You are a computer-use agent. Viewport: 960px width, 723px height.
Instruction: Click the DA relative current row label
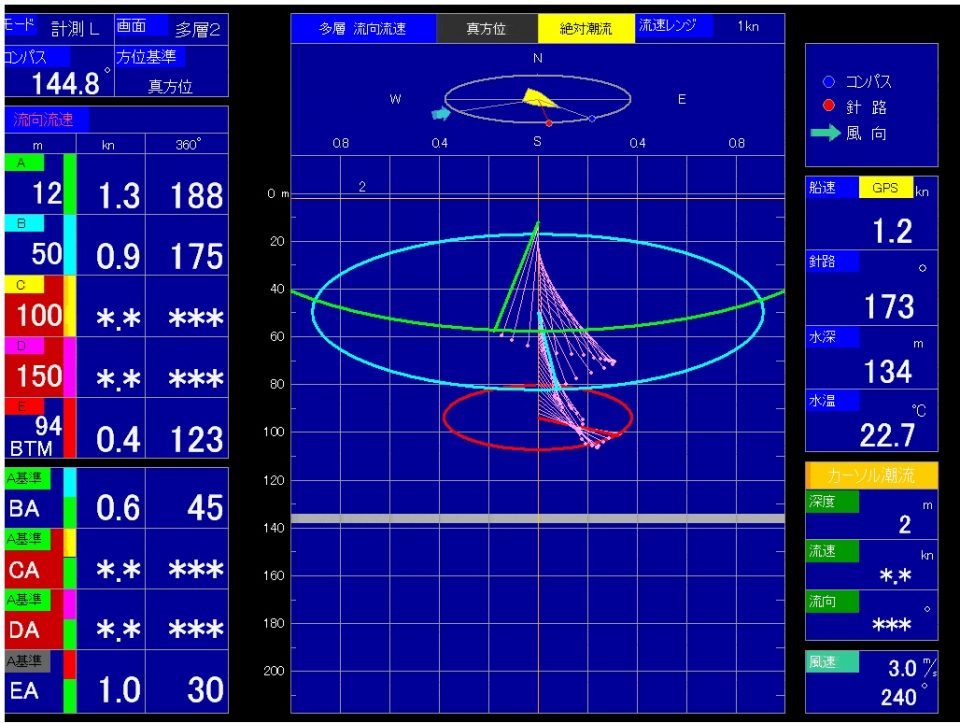pos(24,630)
